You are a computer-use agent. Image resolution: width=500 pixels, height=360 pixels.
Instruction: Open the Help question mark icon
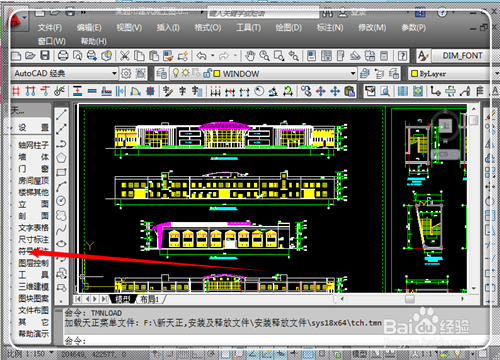402,56
